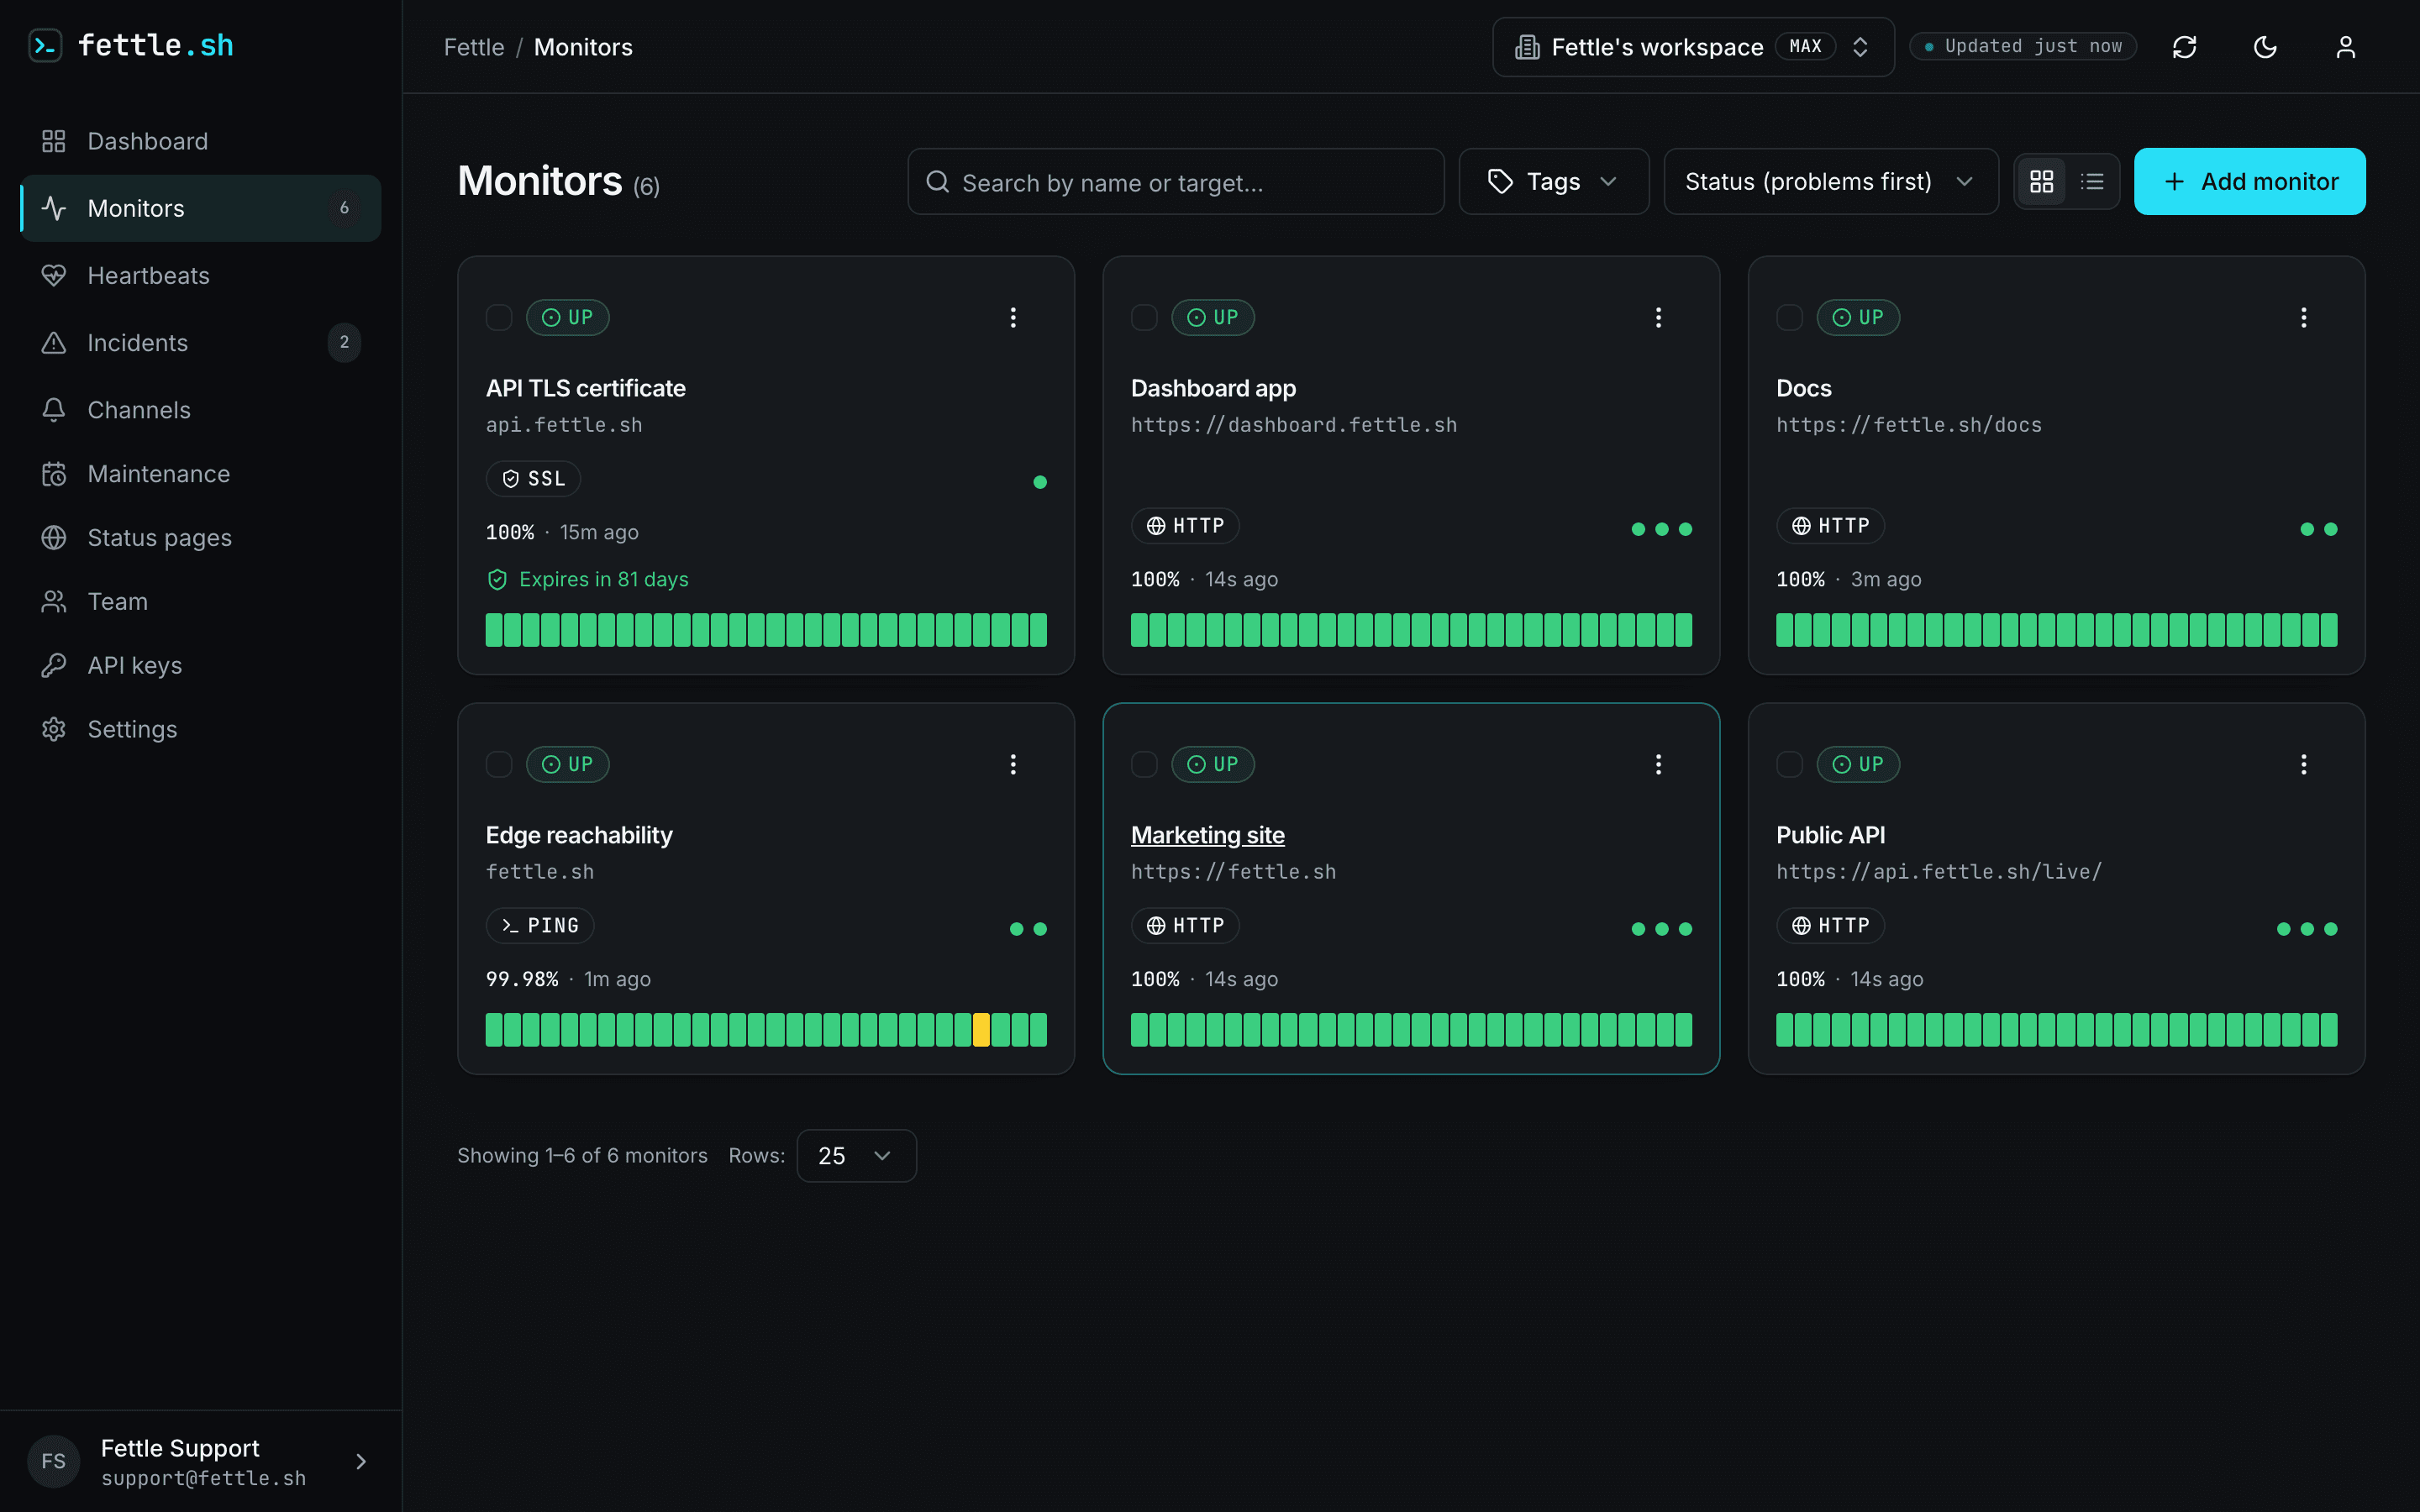Expand the Fettle Support account chevron
2420x1512 pixels.
point(361,1462)
